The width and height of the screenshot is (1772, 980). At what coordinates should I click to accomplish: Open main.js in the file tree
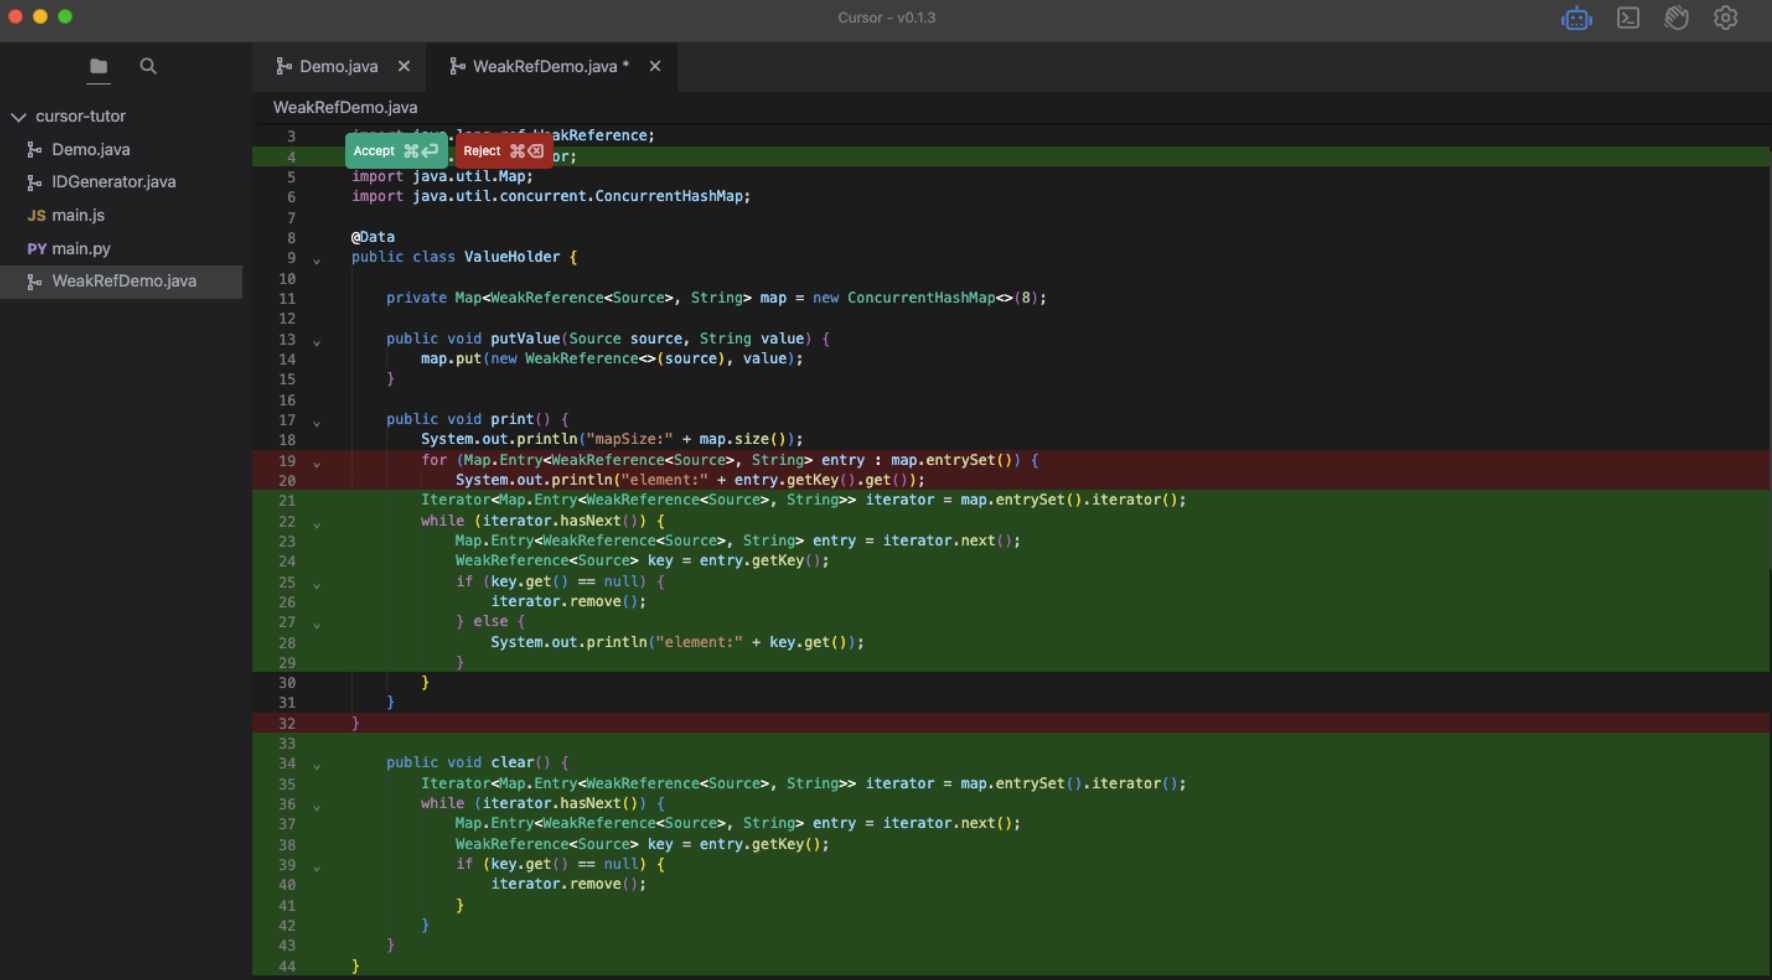click(78, 215)
